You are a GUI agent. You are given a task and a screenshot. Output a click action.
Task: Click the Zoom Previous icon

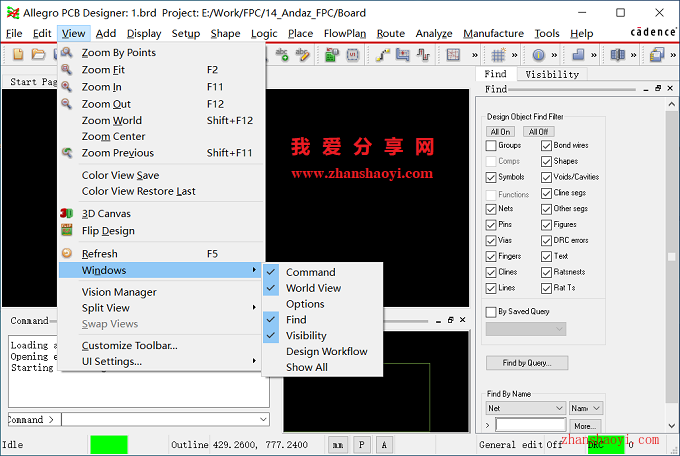(67, 152)
